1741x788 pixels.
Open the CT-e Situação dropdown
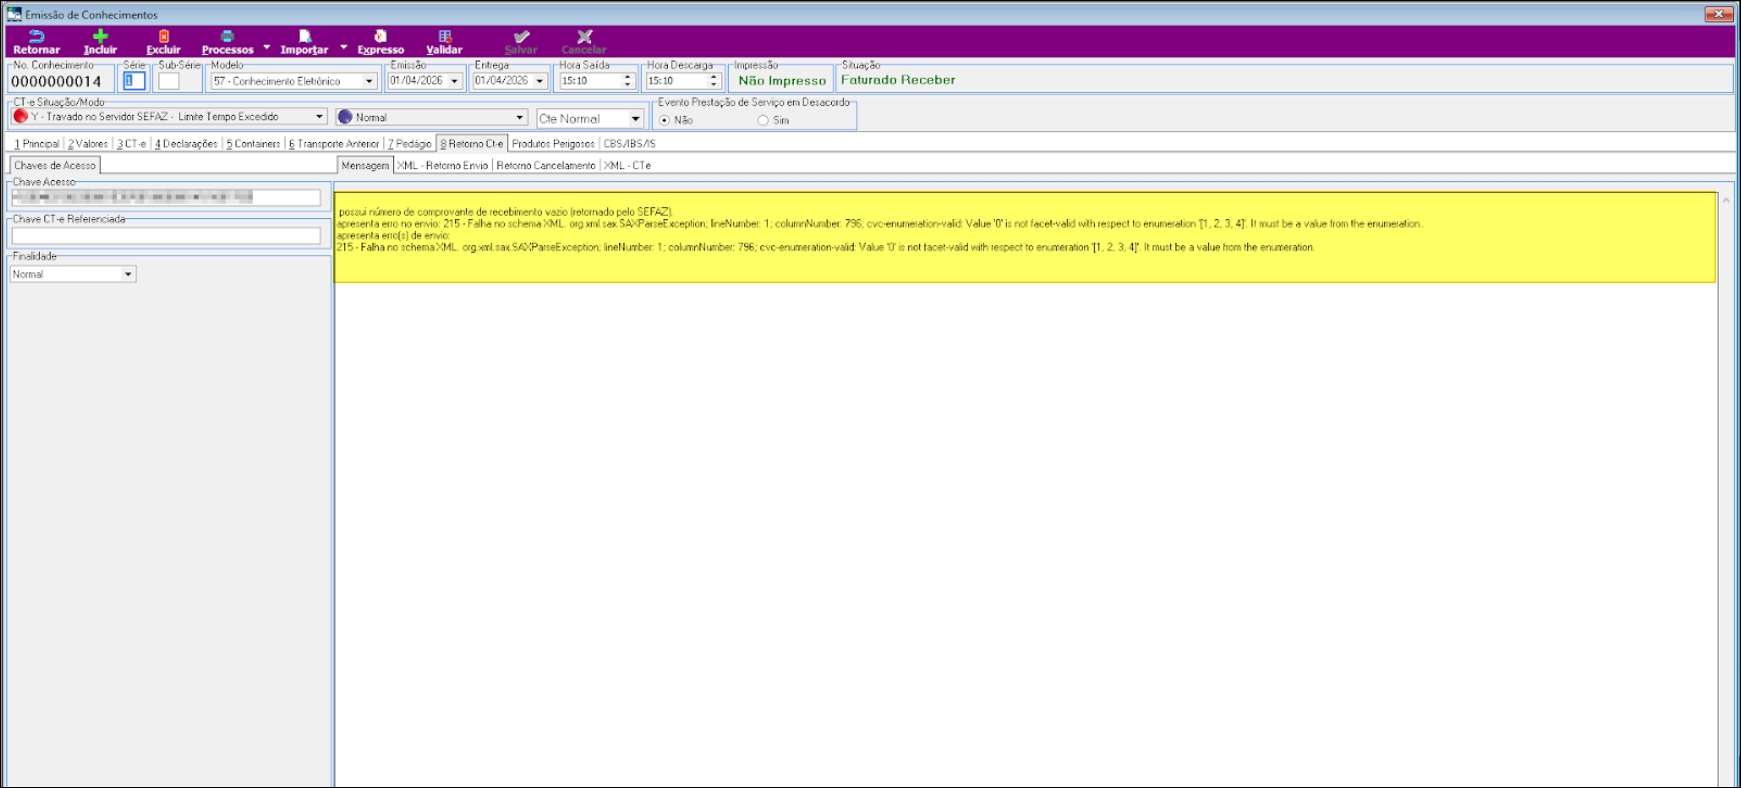pyautogui.click(x=319, y=117)
